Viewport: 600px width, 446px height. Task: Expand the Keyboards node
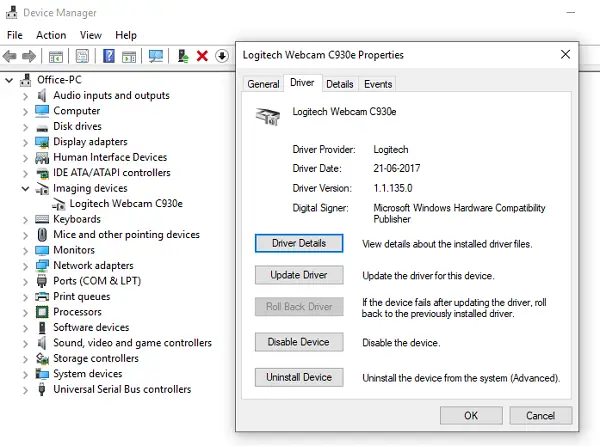[25, 220]
